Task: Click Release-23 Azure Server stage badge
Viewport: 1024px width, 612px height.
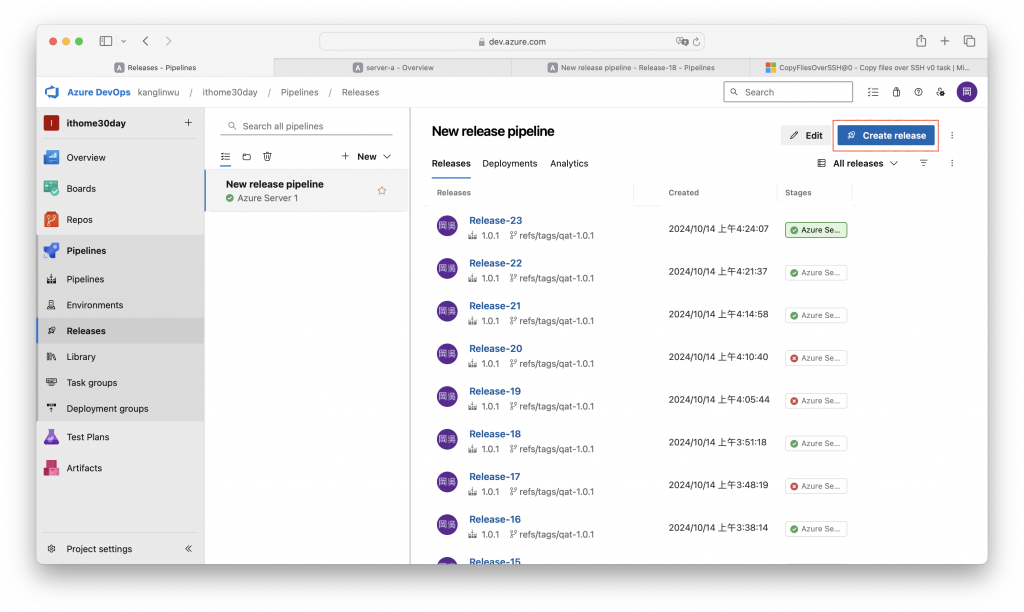Action: [816, 230]
